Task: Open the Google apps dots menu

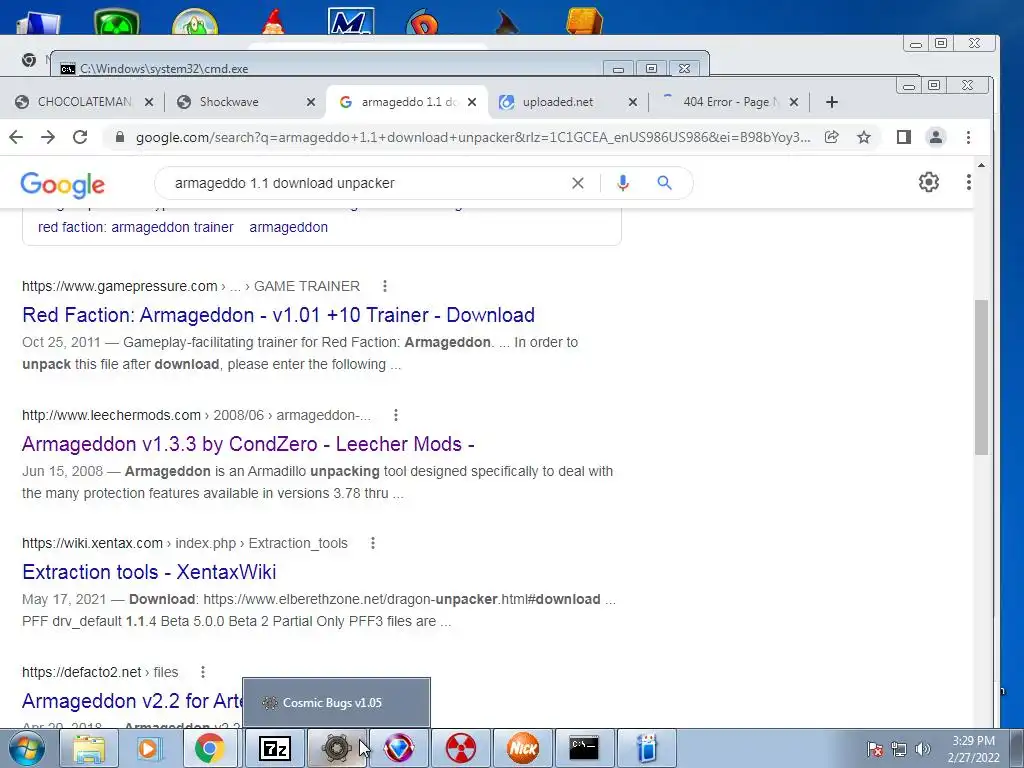Action: coord(968,182)
